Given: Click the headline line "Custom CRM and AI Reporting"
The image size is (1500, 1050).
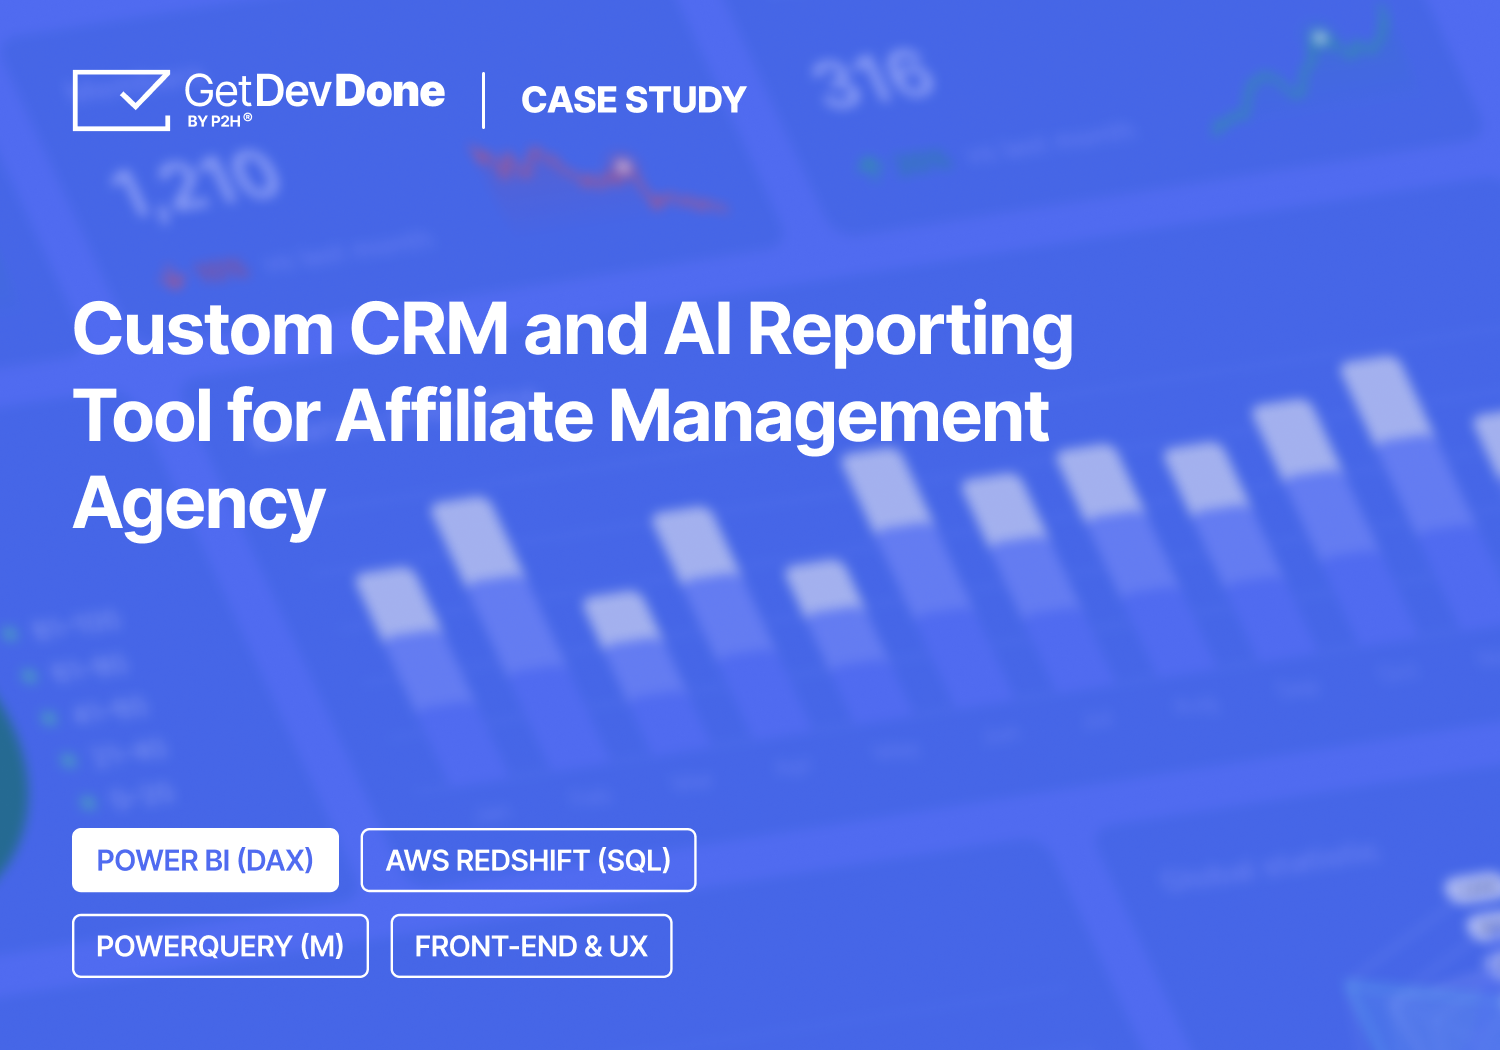Looking at the screenshot, I should pos(572,329).
